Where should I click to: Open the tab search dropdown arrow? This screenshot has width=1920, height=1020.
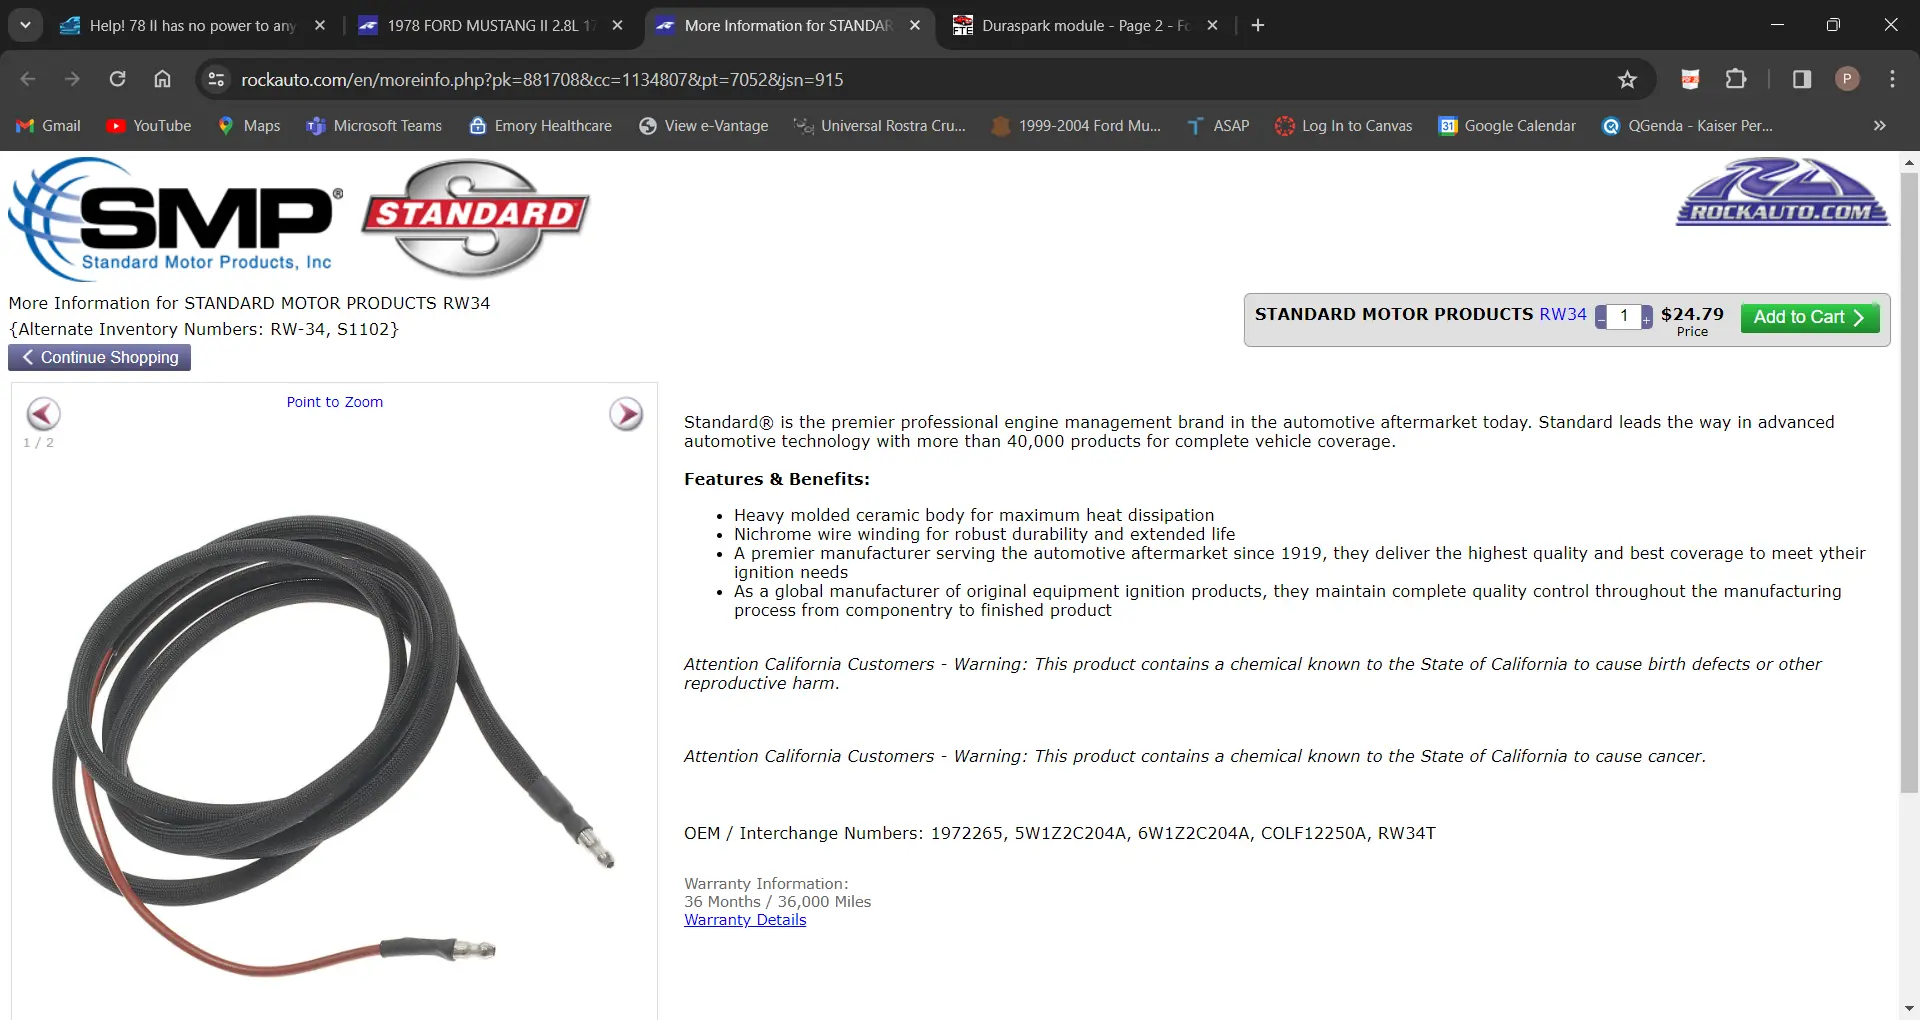tap(25, 25)
